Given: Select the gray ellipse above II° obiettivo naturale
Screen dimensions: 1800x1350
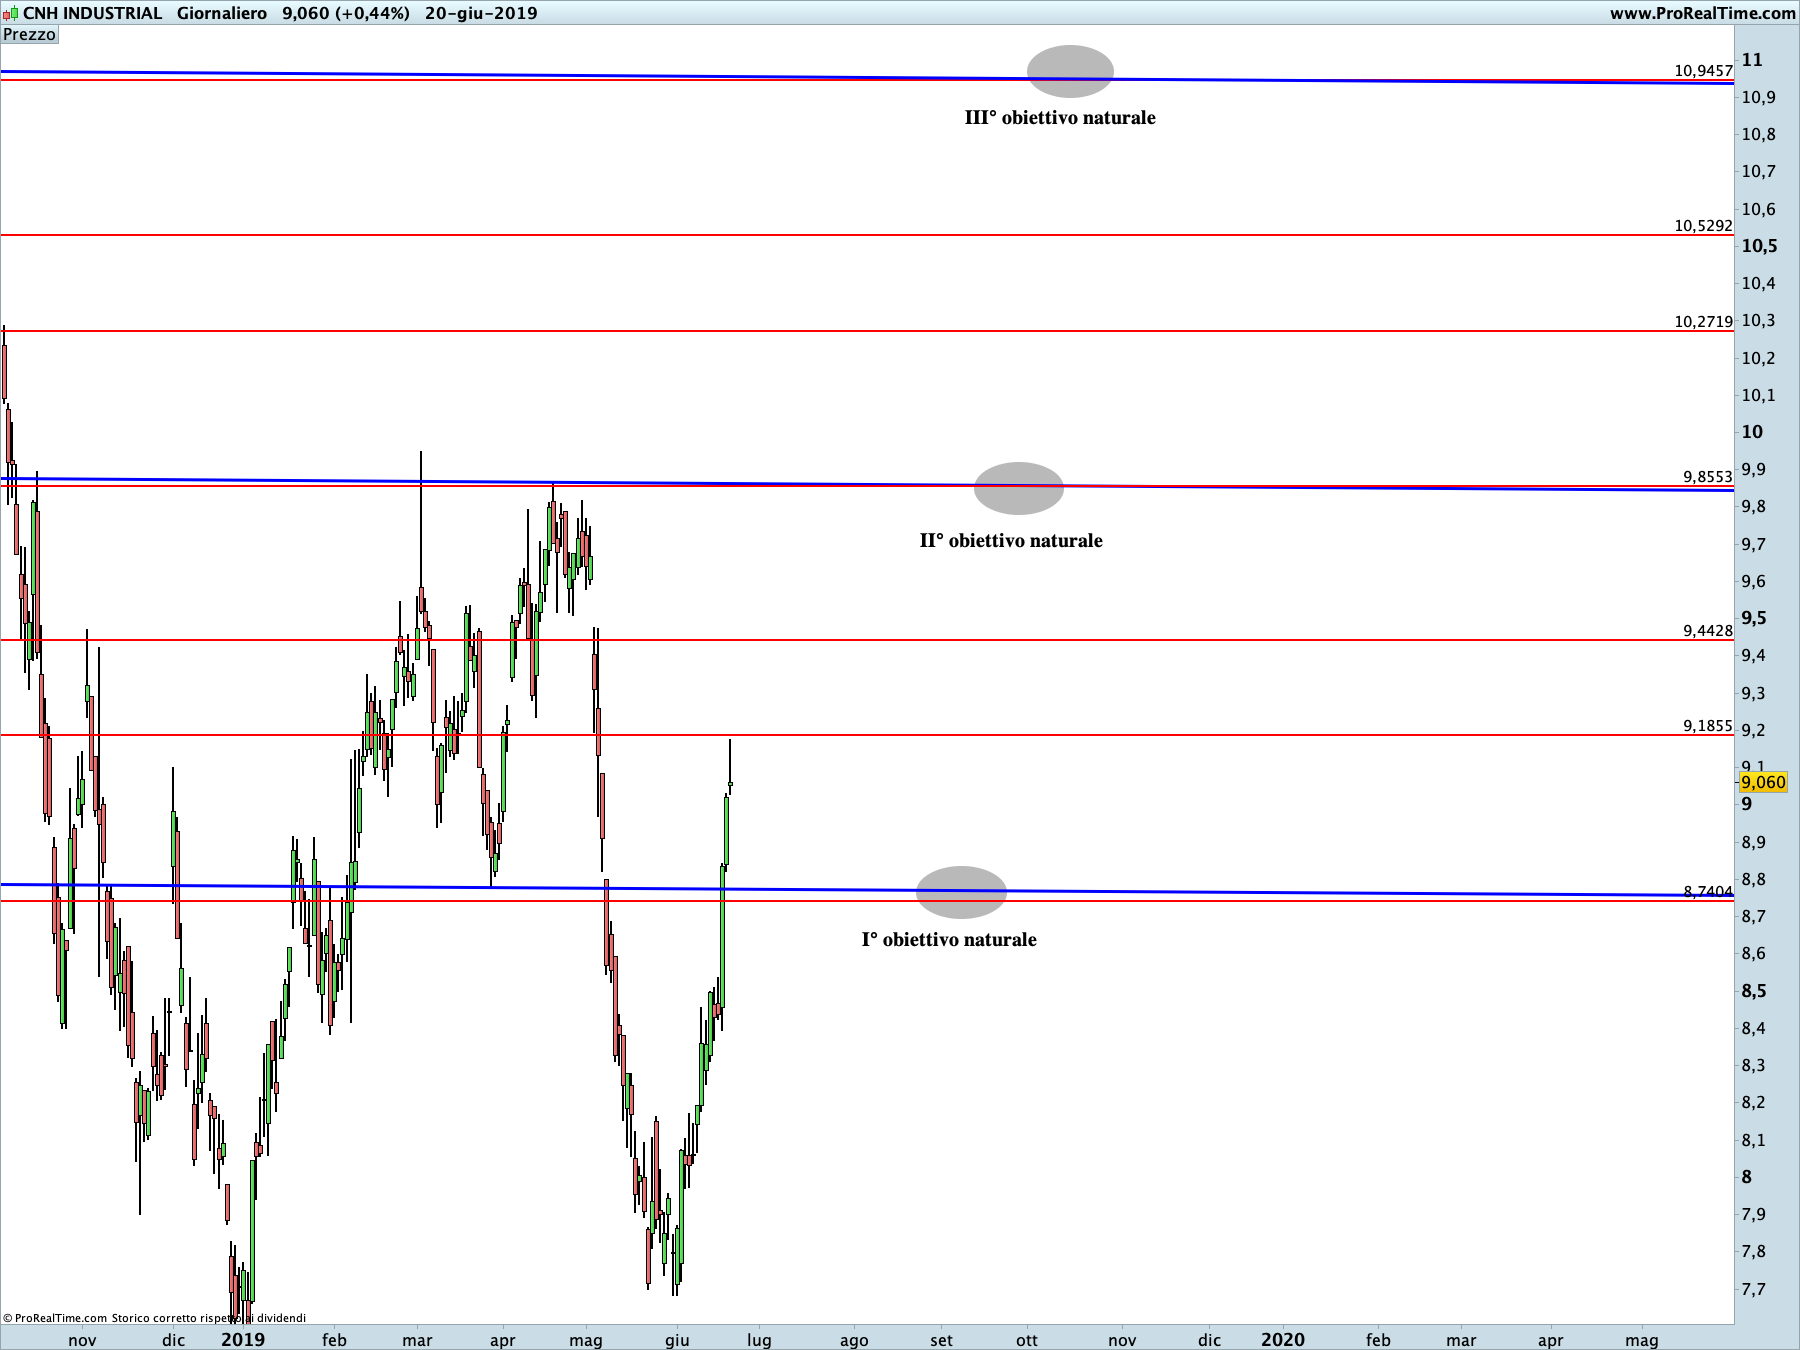Looking at the screenshot, I should click(1019, 488).
